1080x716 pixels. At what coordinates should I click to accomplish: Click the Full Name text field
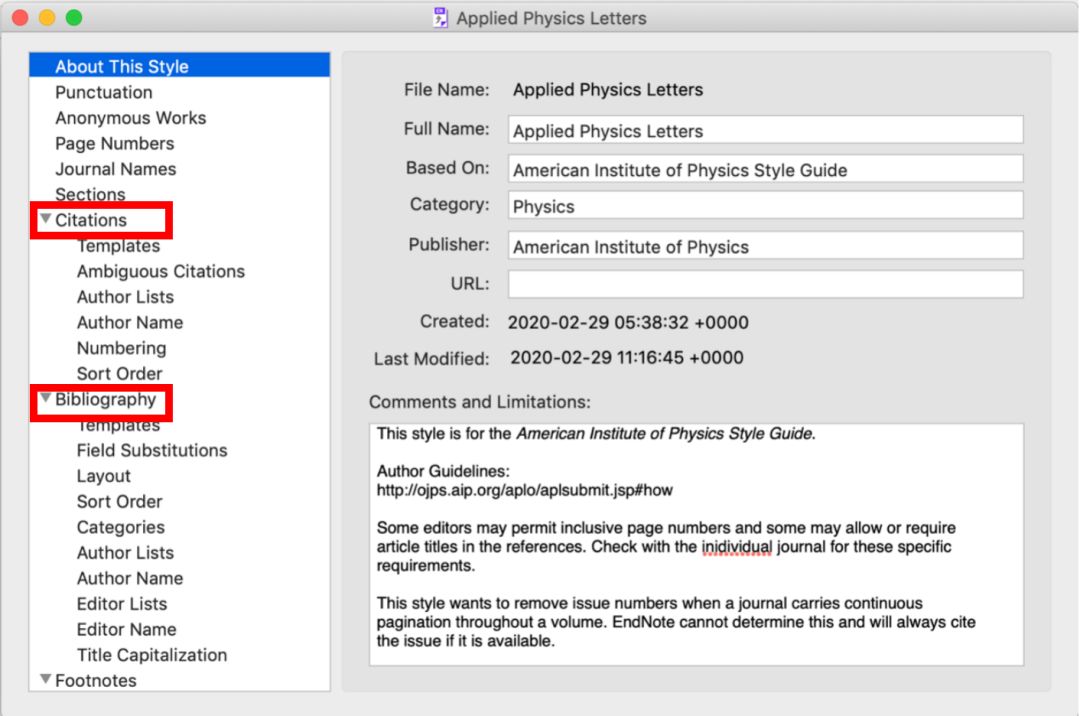click(x=765, y=130)
